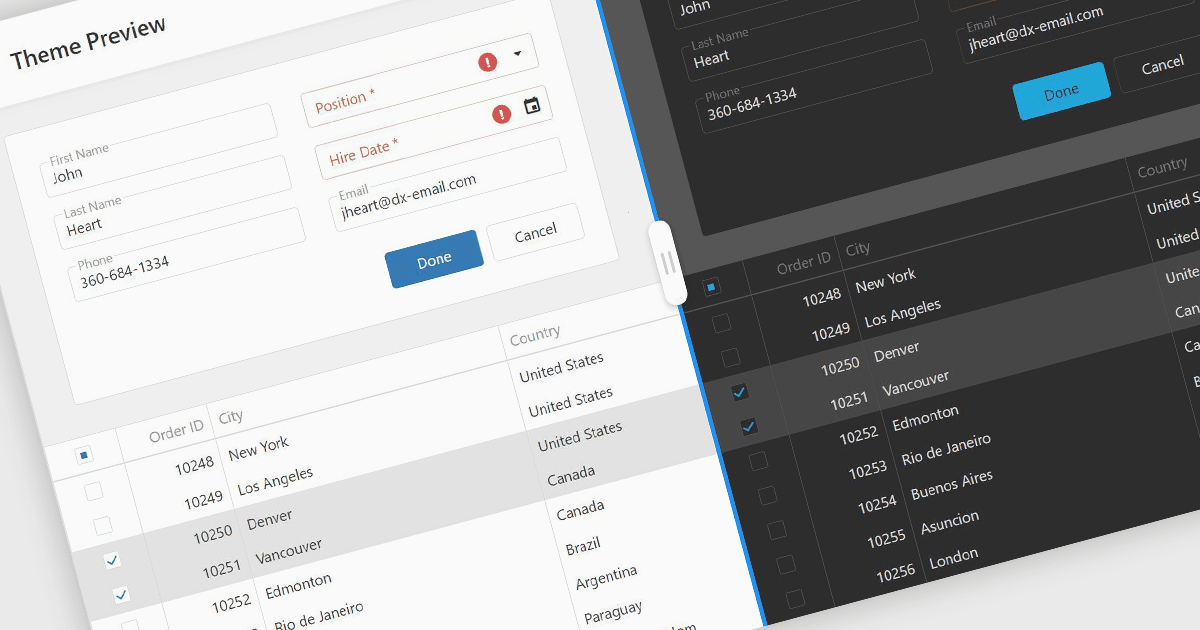
Task: Select Paraguay cell in light grid
Action: click(613, 612)
